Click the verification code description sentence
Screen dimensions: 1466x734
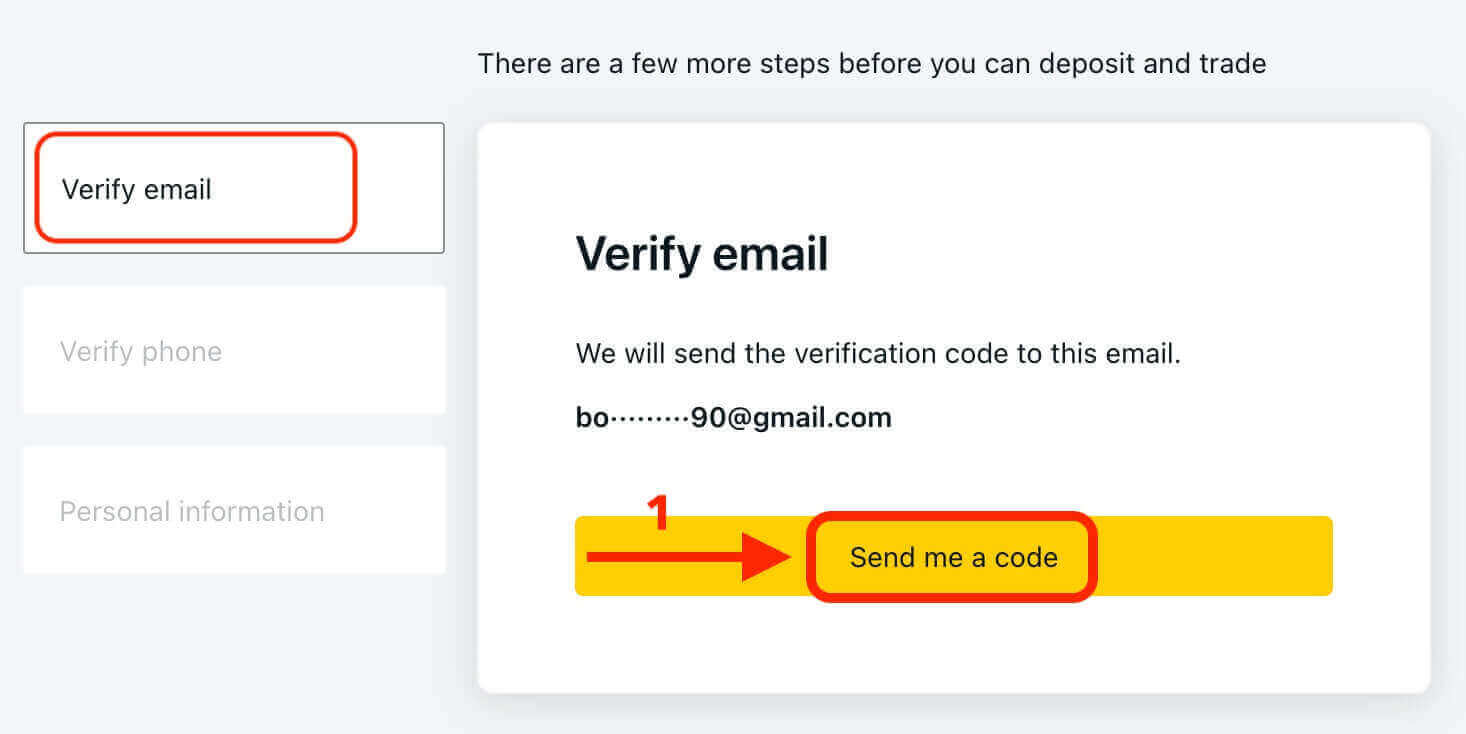(x=878, y=353)
